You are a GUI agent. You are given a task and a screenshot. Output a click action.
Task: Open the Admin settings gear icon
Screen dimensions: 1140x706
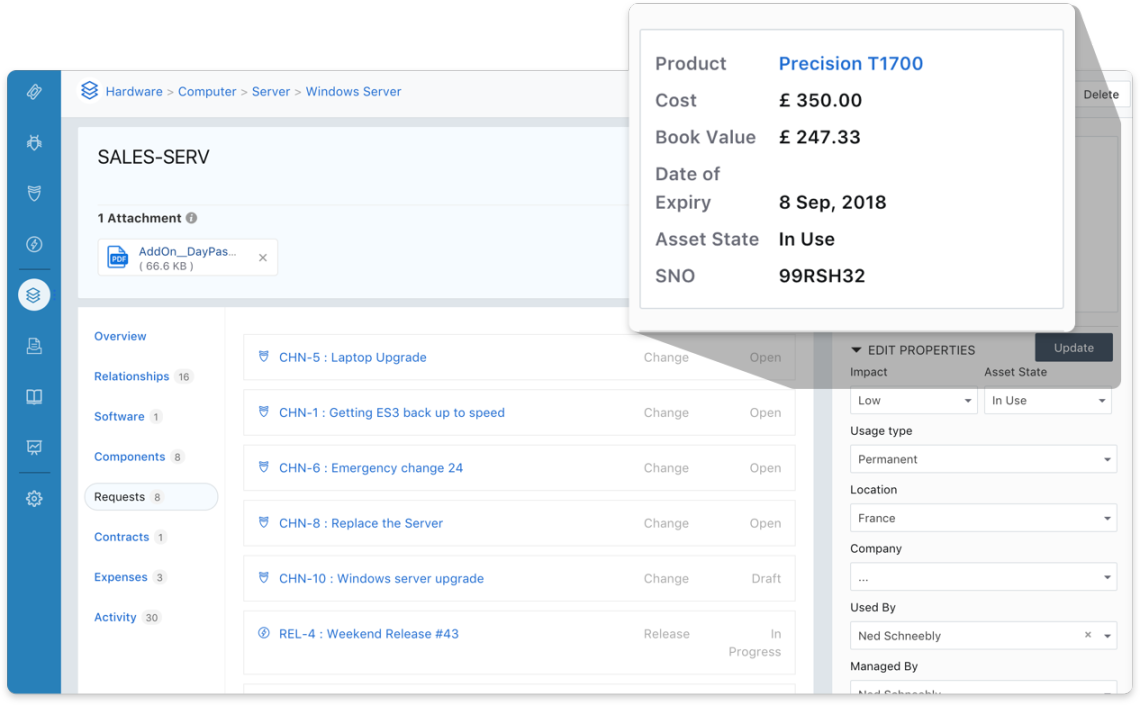pos(34,498)
